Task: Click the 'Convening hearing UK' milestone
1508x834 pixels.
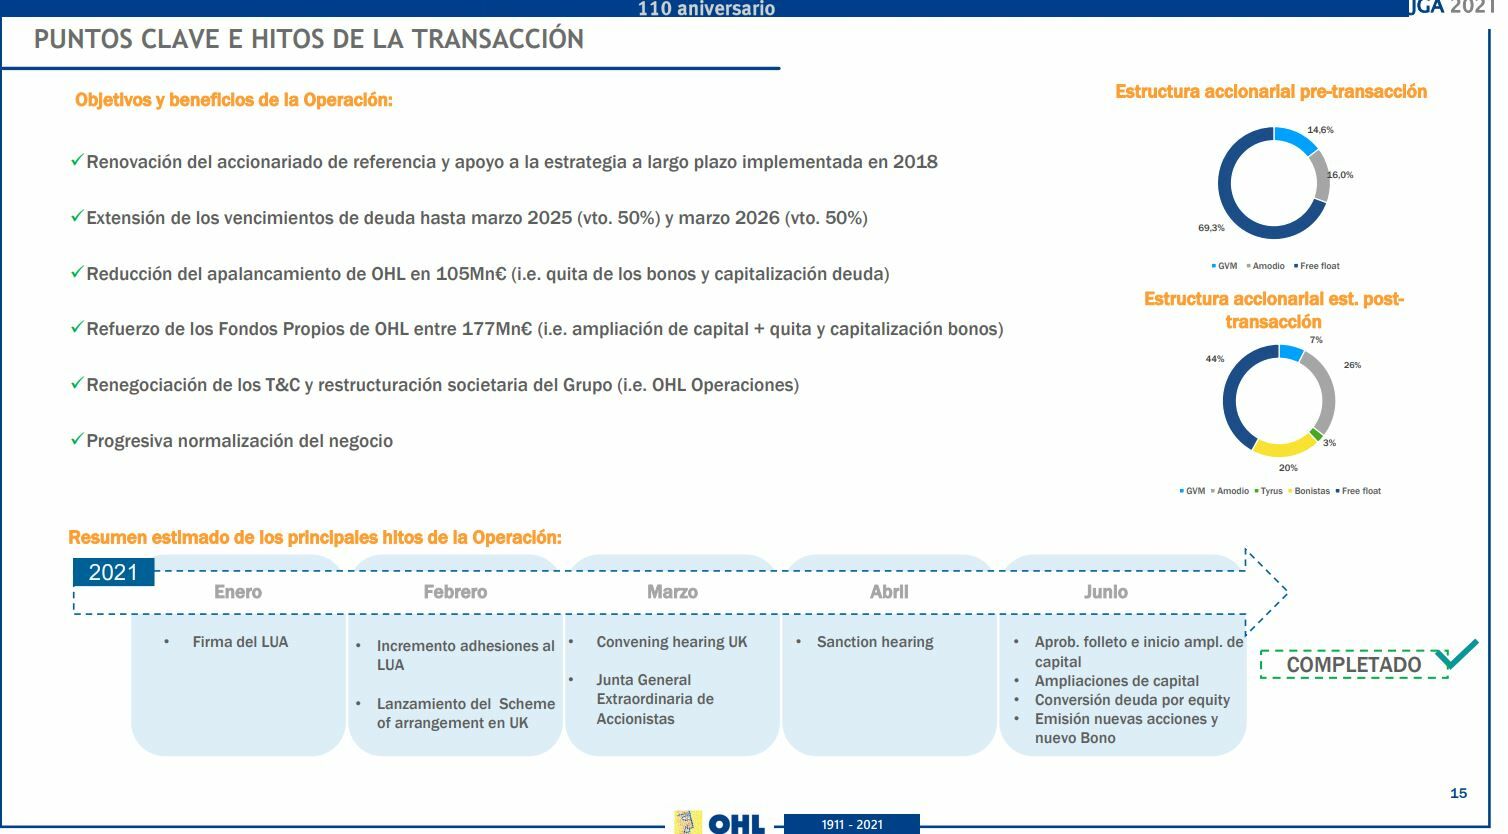Action: (x=672, y=642)
